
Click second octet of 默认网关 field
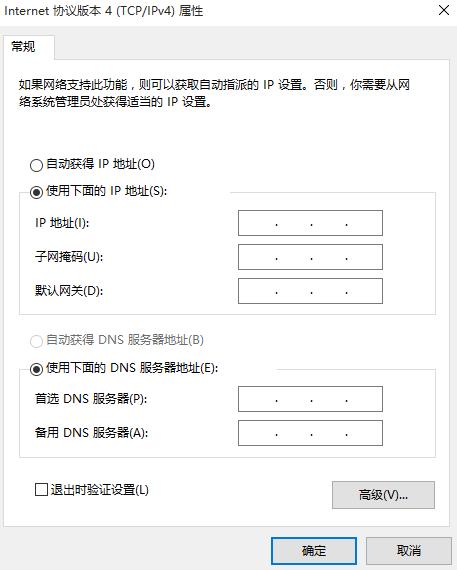pyautogui.click(x=294, y=291)
